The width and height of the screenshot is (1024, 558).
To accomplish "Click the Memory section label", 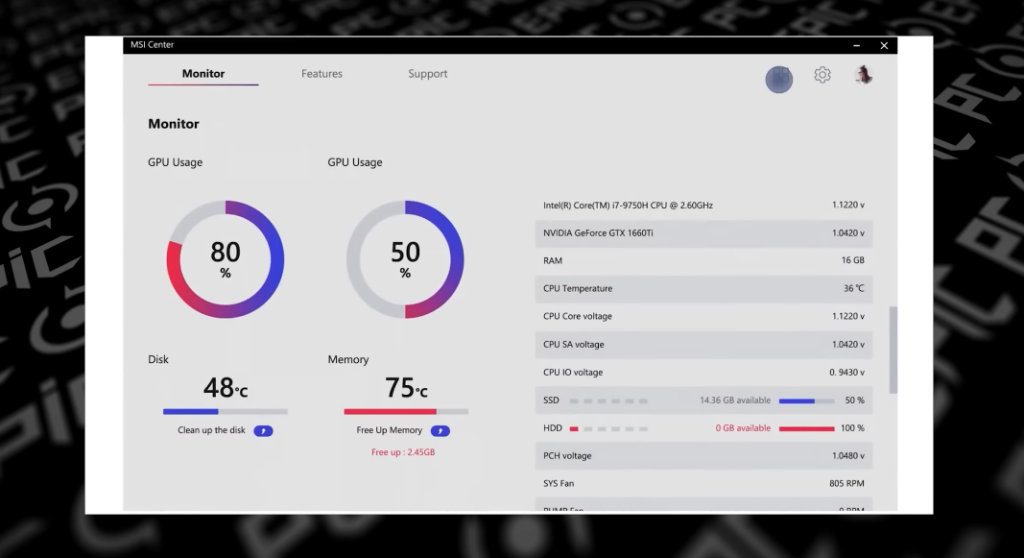I will (348, 359).
